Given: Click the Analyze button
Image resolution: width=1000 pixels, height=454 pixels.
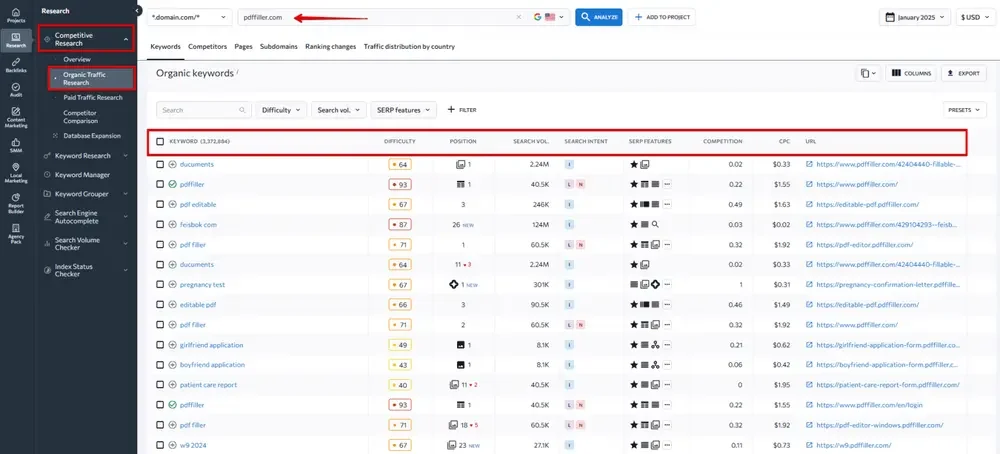Looking at the screenshot, I should point(598,17).
